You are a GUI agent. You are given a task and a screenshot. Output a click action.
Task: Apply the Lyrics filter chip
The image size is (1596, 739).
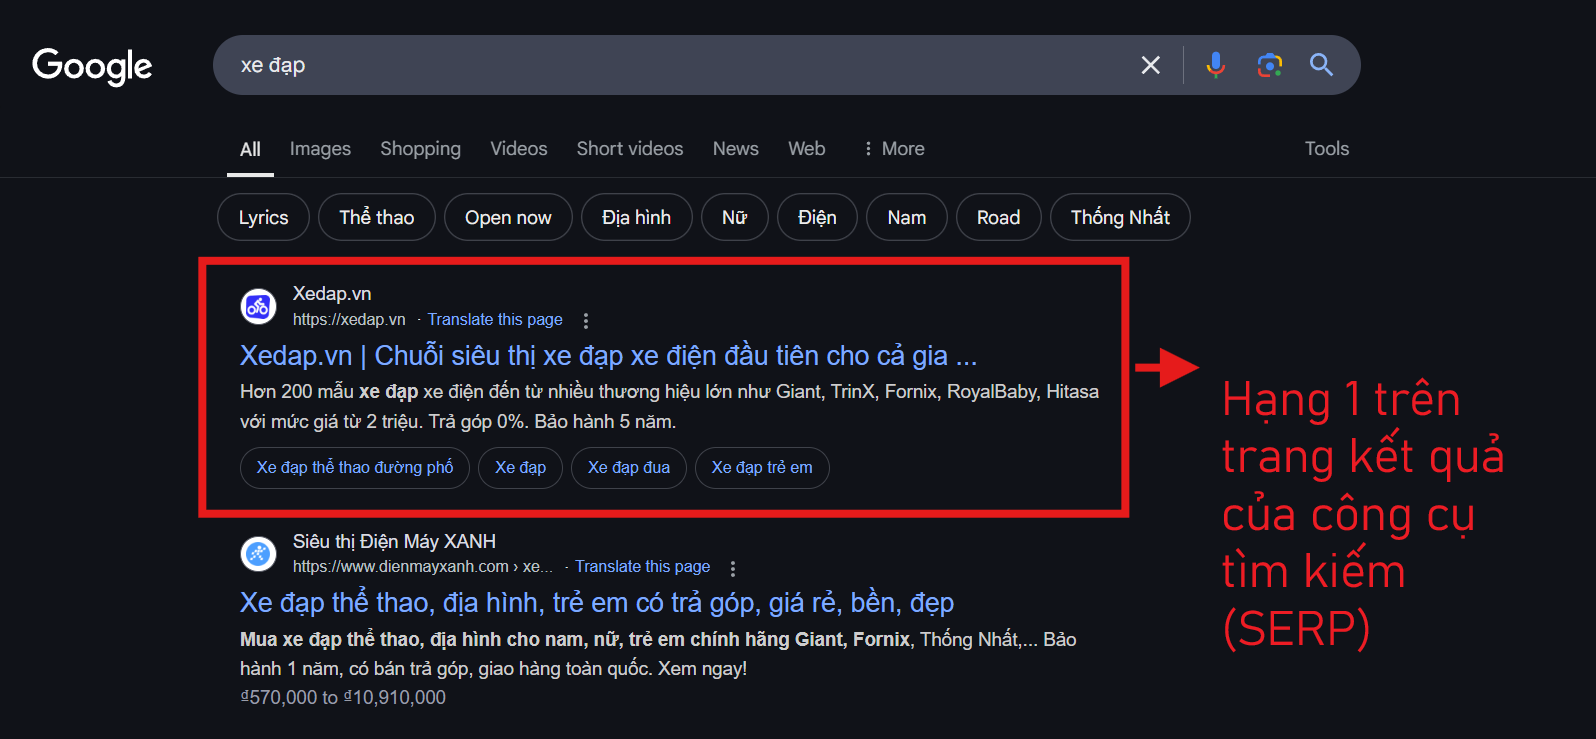(x=263, y=217)
